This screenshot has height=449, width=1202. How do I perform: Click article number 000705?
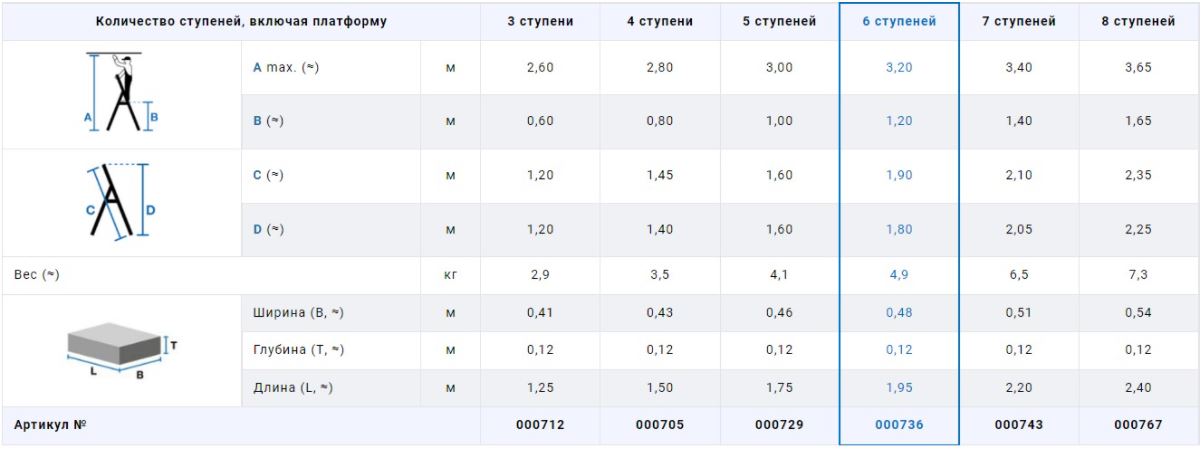660,425
